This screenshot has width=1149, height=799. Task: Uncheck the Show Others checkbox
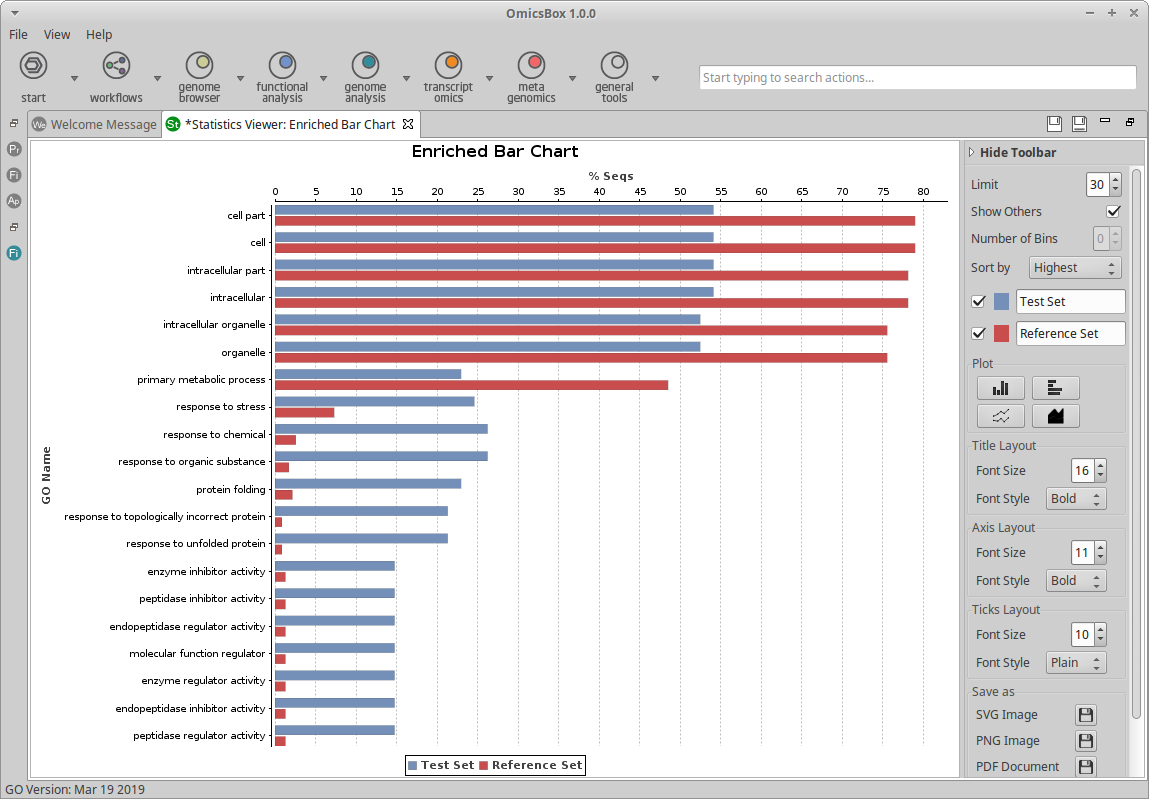pyautogui.click(x=1113, y=212)
